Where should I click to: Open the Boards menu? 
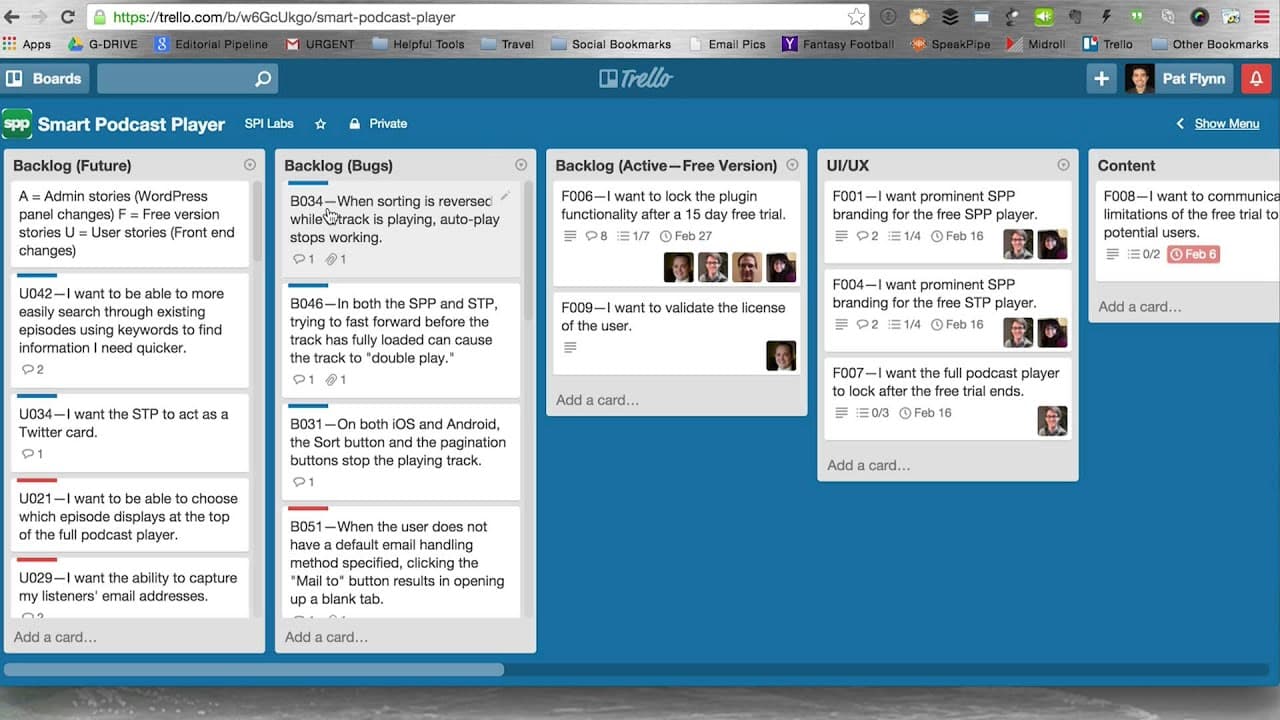(x=45, y=79)
